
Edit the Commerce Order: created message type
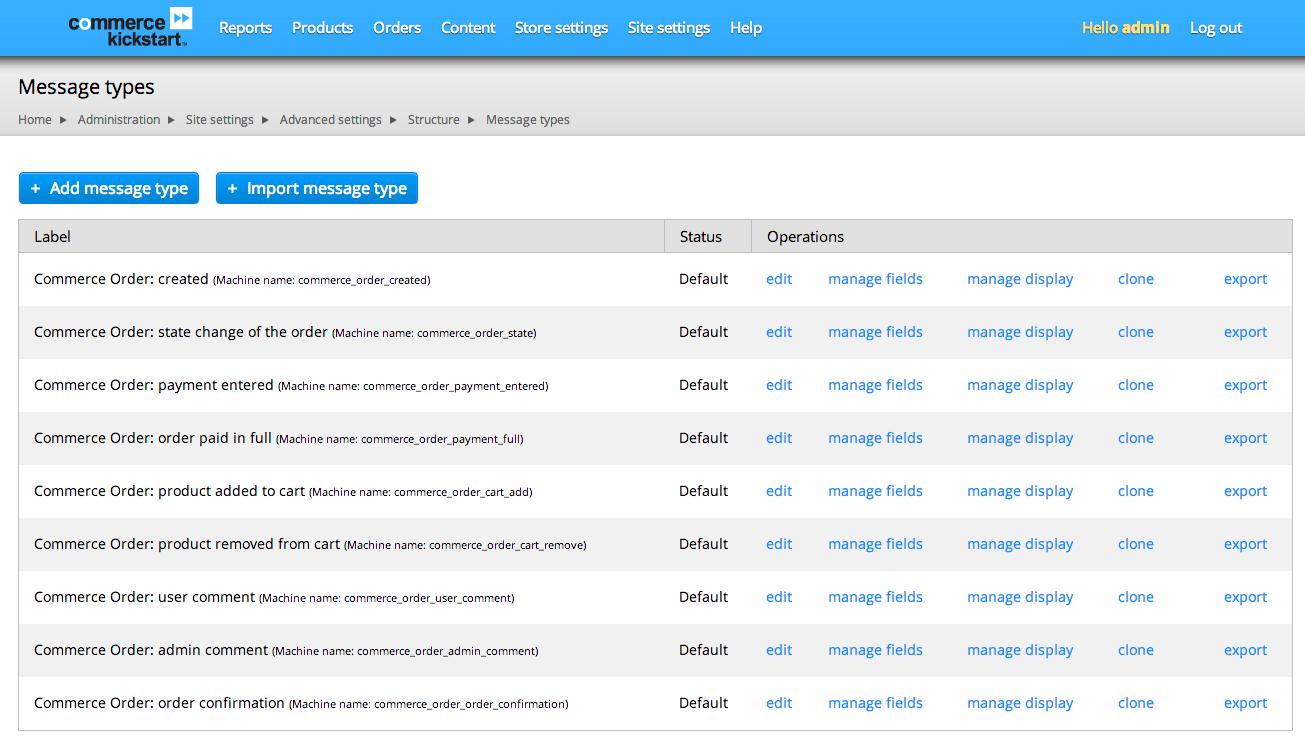[x=779, y=279]
